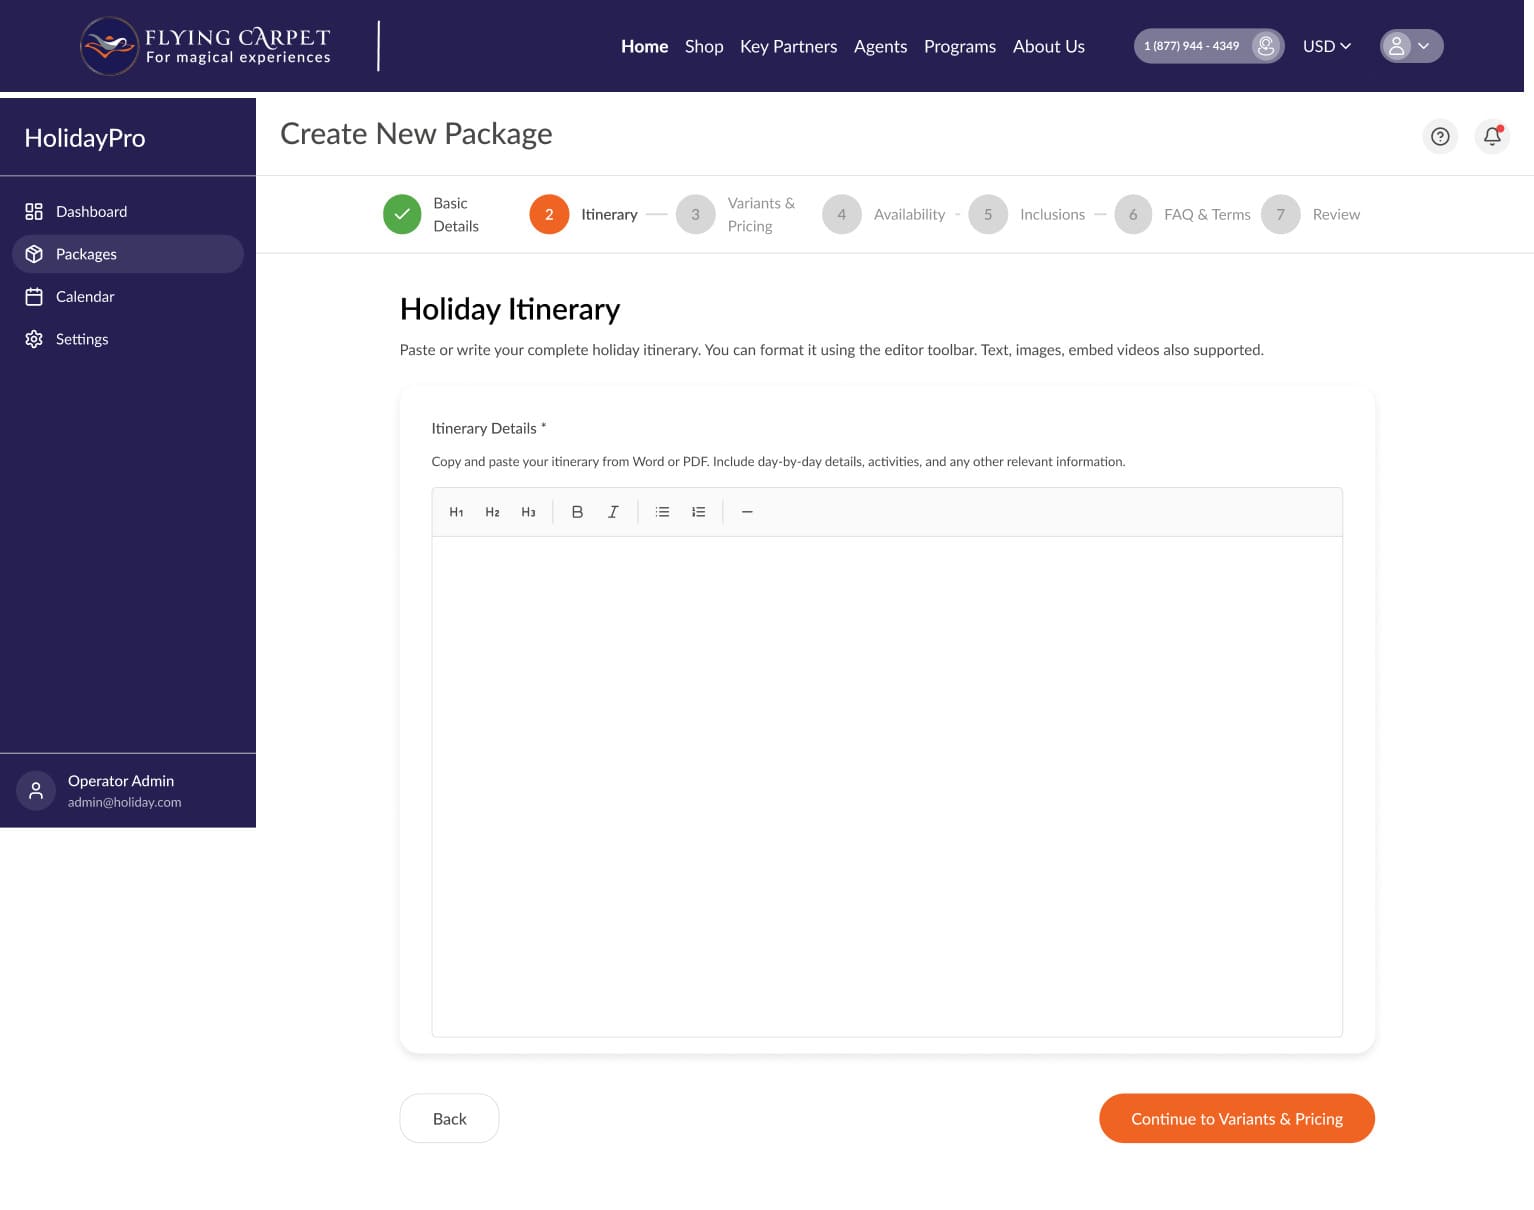Go to Home in top navigation
The height and width of the screenshot is (1210, 1534).
[x=644, y=46]
